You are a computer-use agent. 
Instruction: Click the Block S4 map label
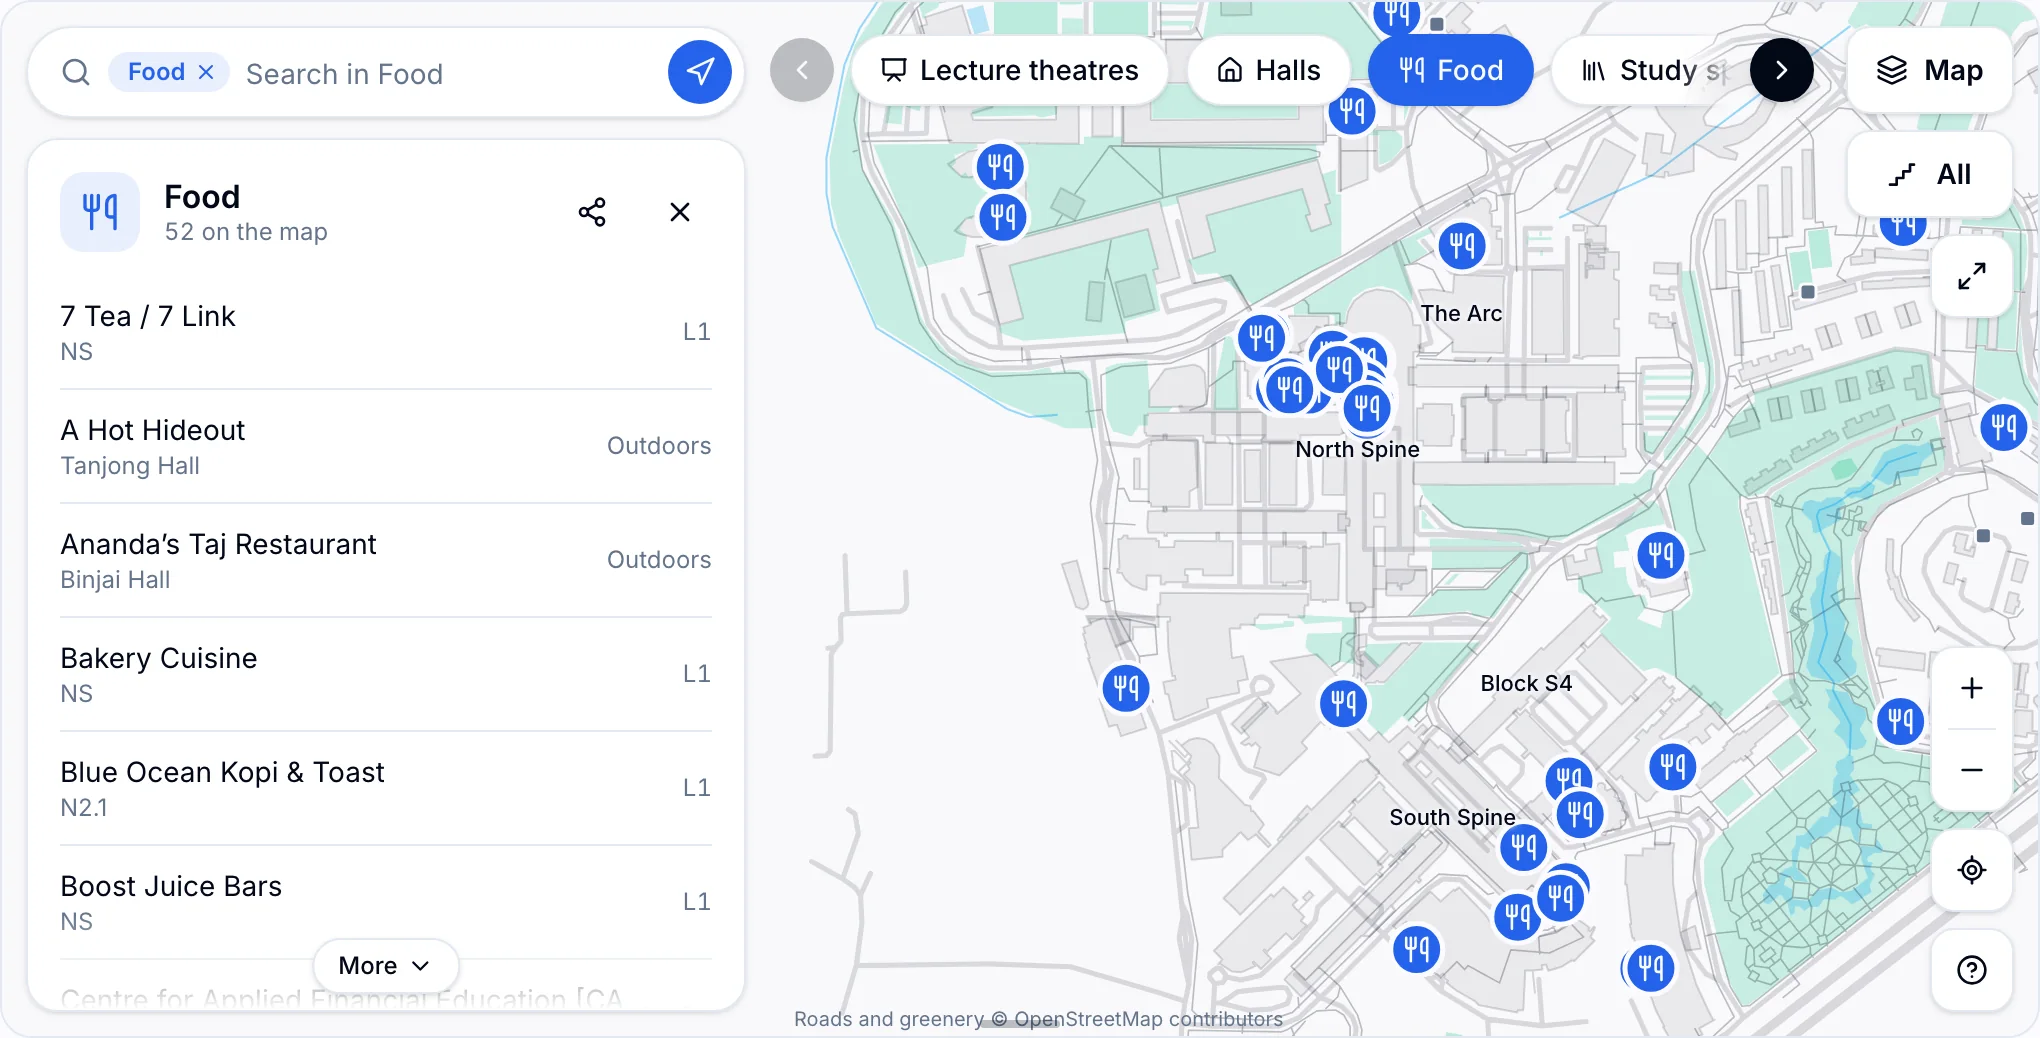click(1526, 683)
